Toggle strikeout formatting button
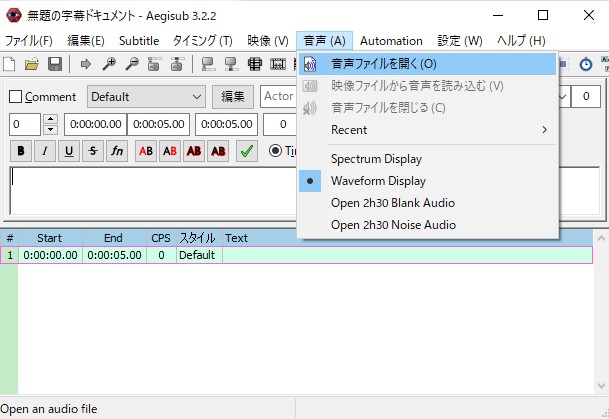 click(93, 151)
